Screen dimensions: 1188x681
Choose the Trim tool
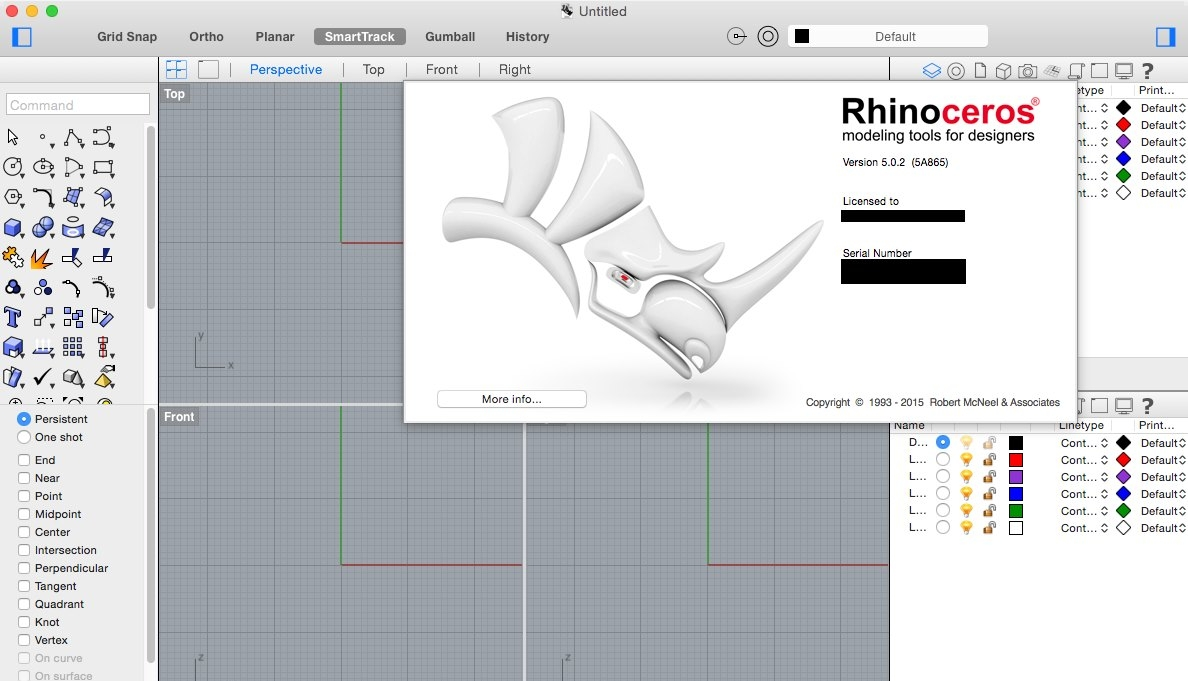pyautogui.click(x=72, y=258)
